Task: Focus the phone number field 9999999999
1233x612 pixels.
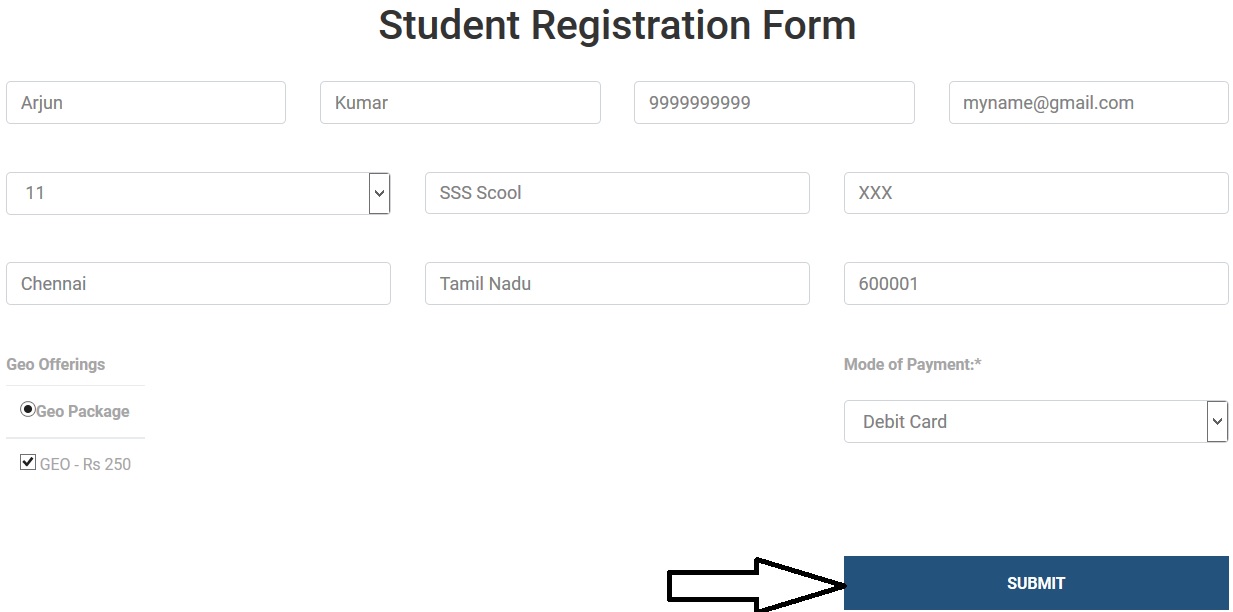Action: (774, 103)
